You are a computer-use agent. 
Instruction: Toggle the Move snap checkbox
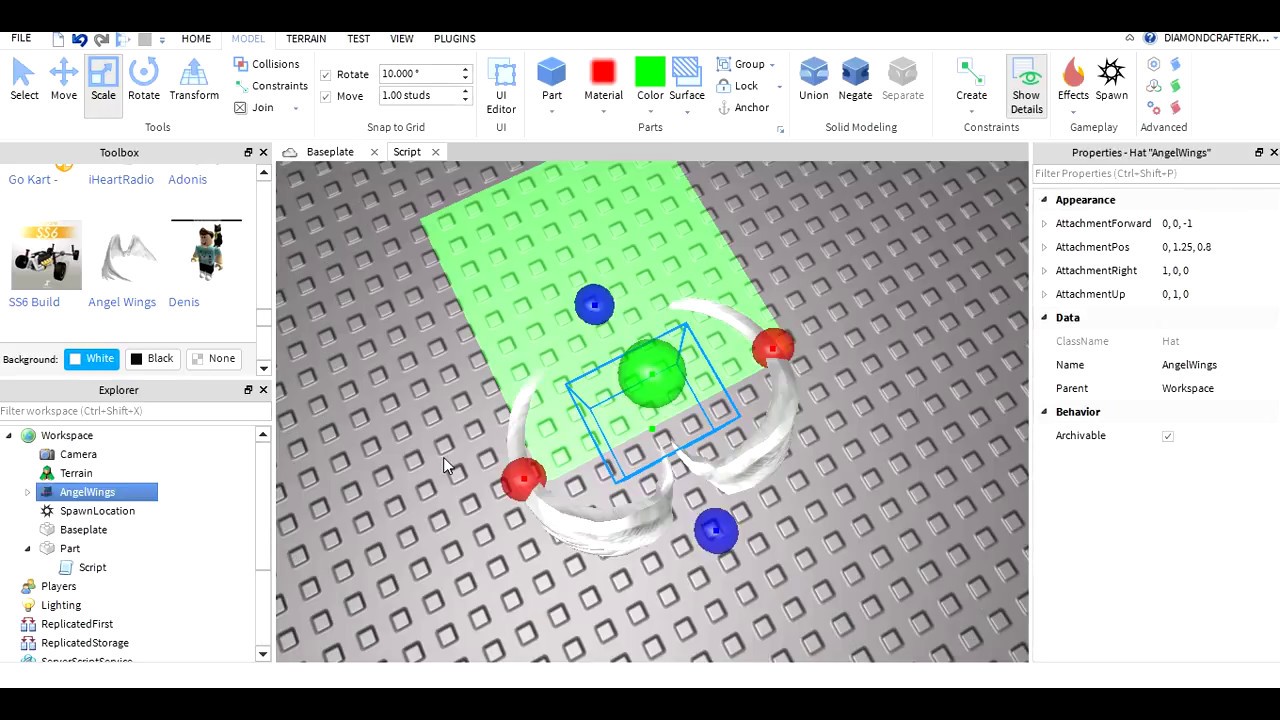(x=326, y=96)
